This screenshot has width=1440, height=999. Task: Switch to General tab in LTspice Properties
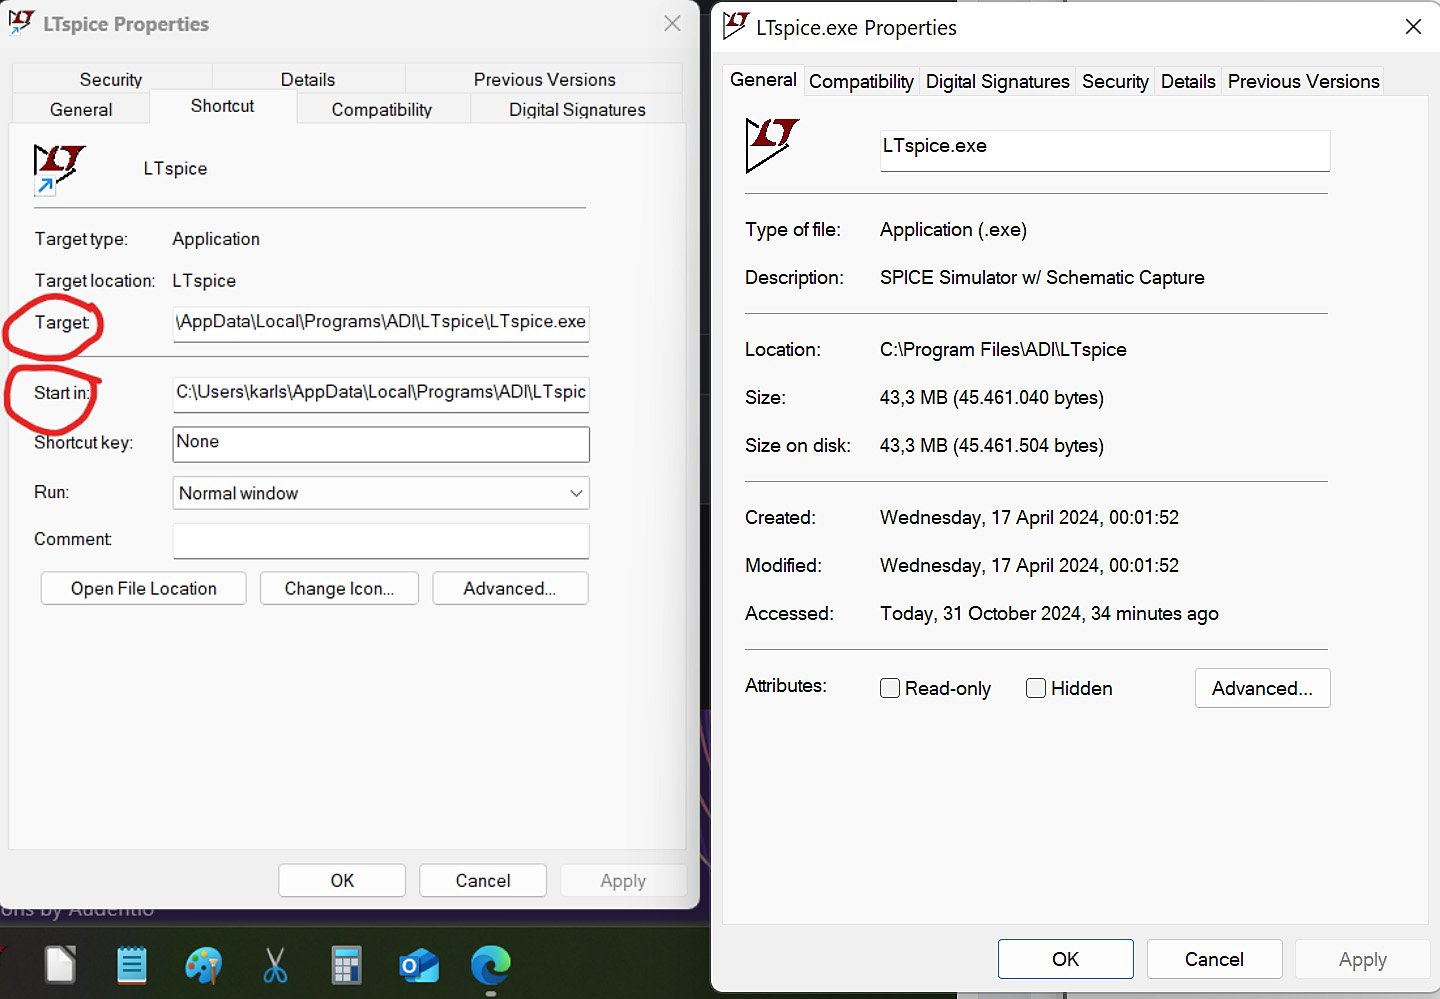click(x=81, y=109)
